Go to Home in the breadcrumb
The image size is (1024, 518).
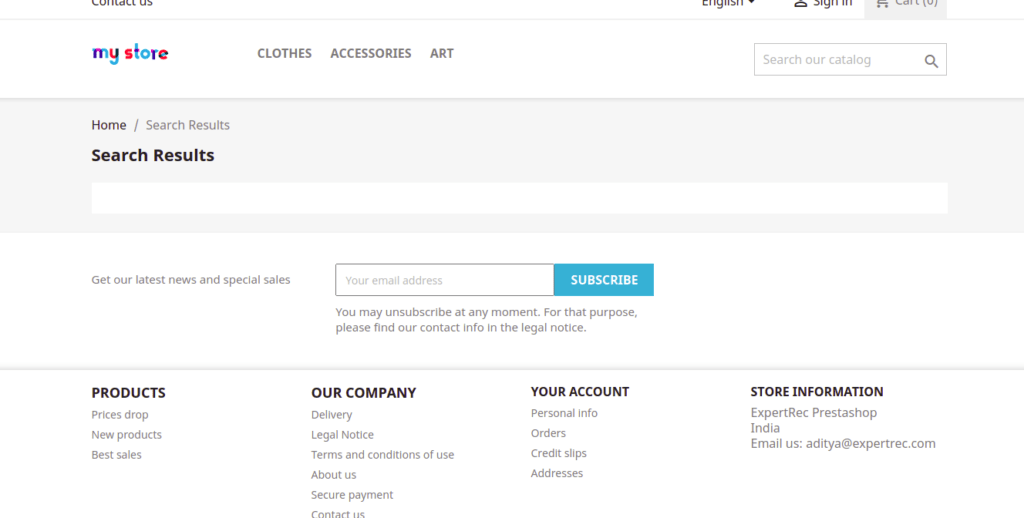(109, 125)
